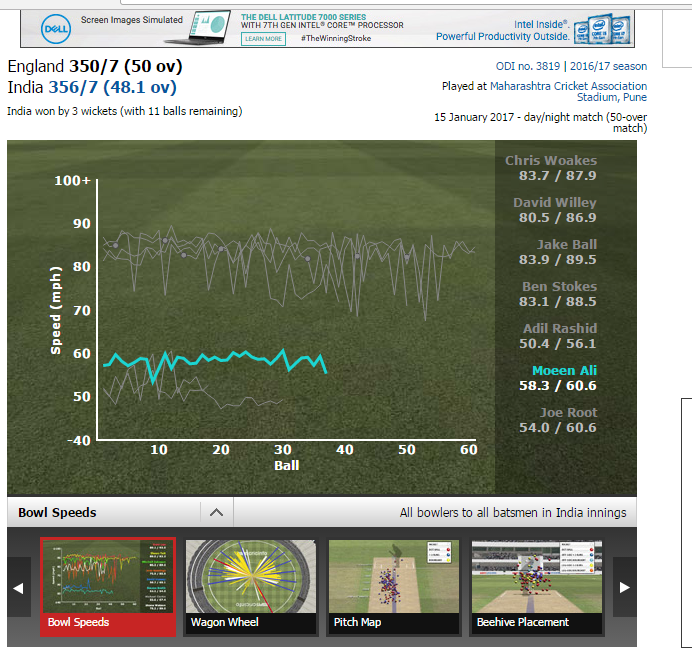
Task: Collapse the Bowl Speeds panel chevron
Action: tap(216, 513)
